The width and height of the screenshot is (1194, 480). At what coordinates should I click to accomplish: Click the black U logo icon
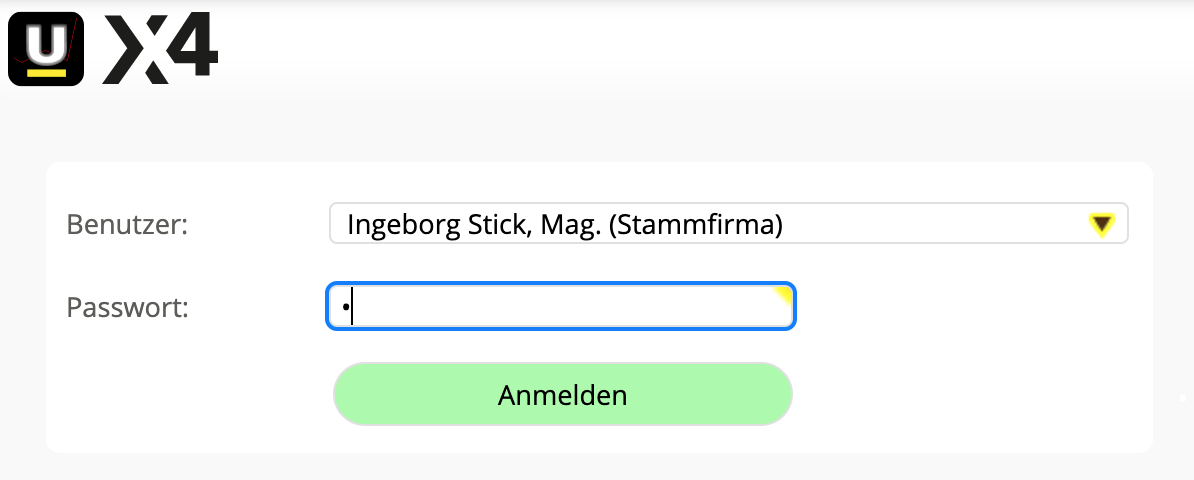coord(46,48)
